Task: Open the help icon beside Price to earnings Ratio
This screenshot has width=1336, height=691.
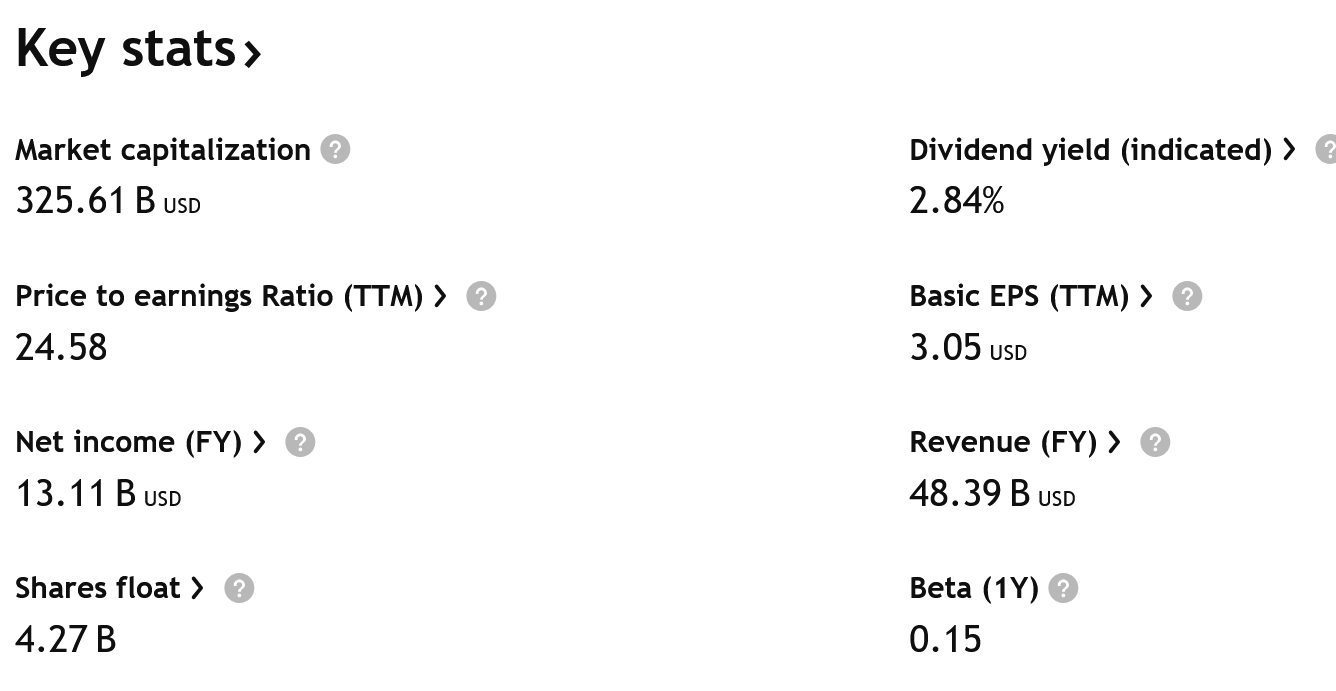Action: [x=481, y=296]
